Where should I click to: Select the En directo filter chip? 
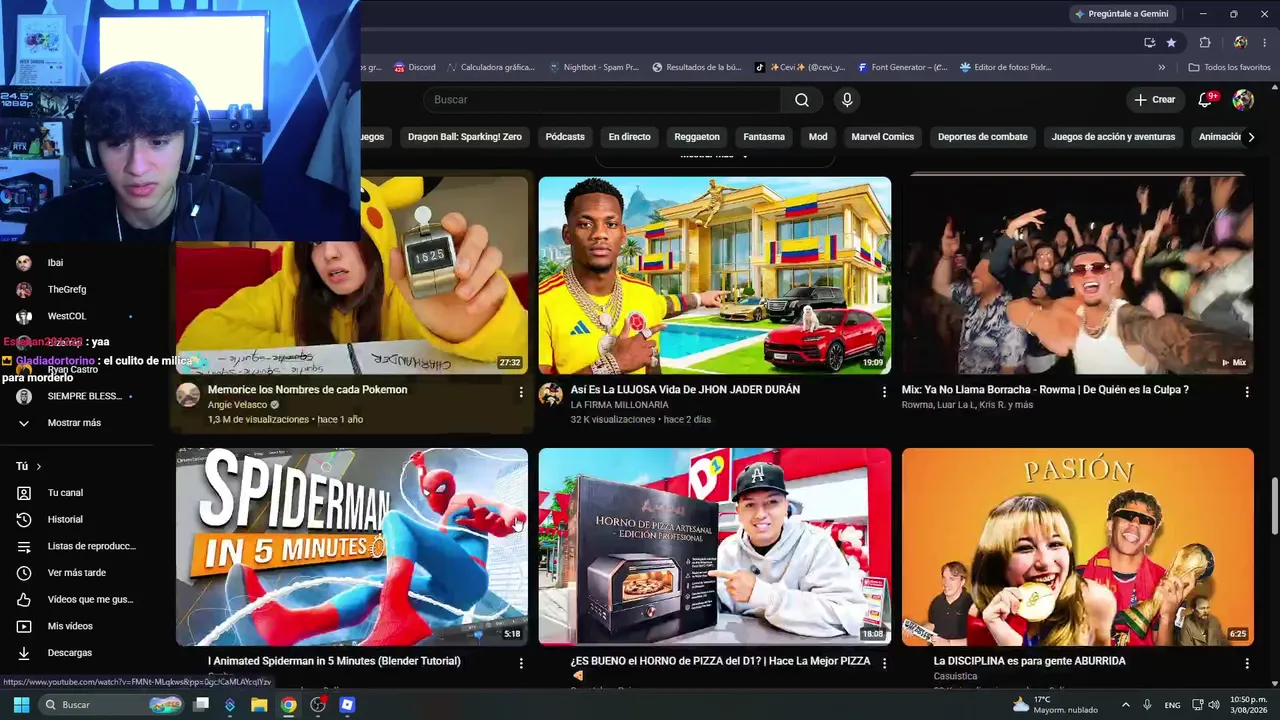point(629,137)
